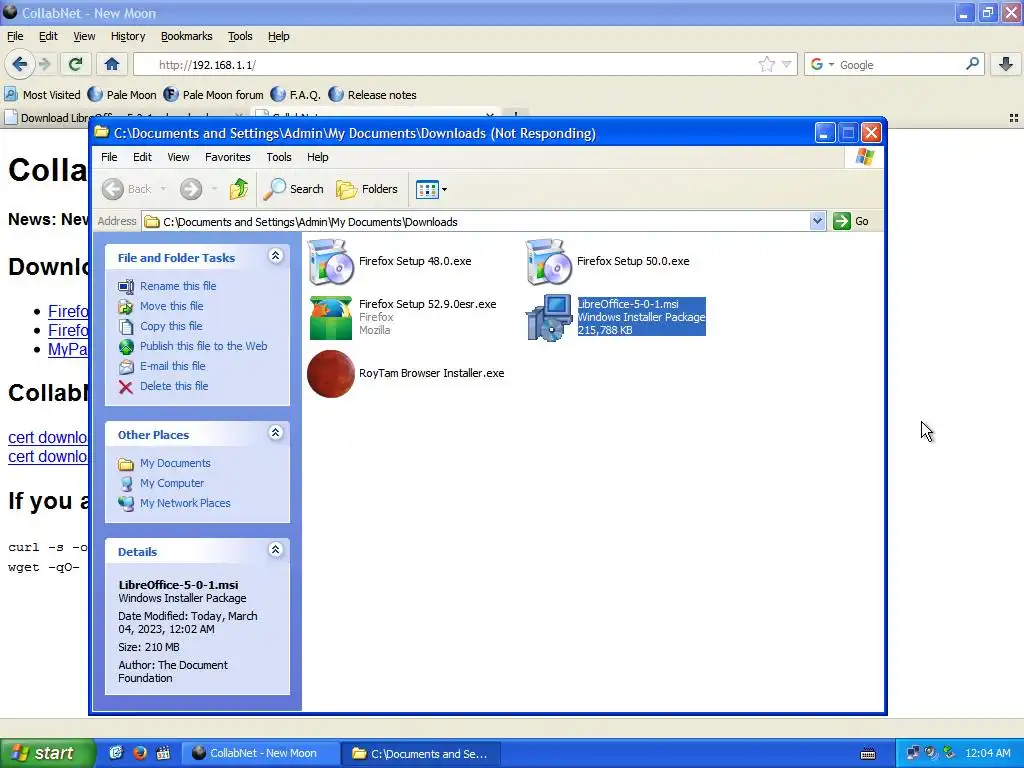1024x768 pixels.
Task: Click the browser Forward arrow button
Action: (44, 64)
